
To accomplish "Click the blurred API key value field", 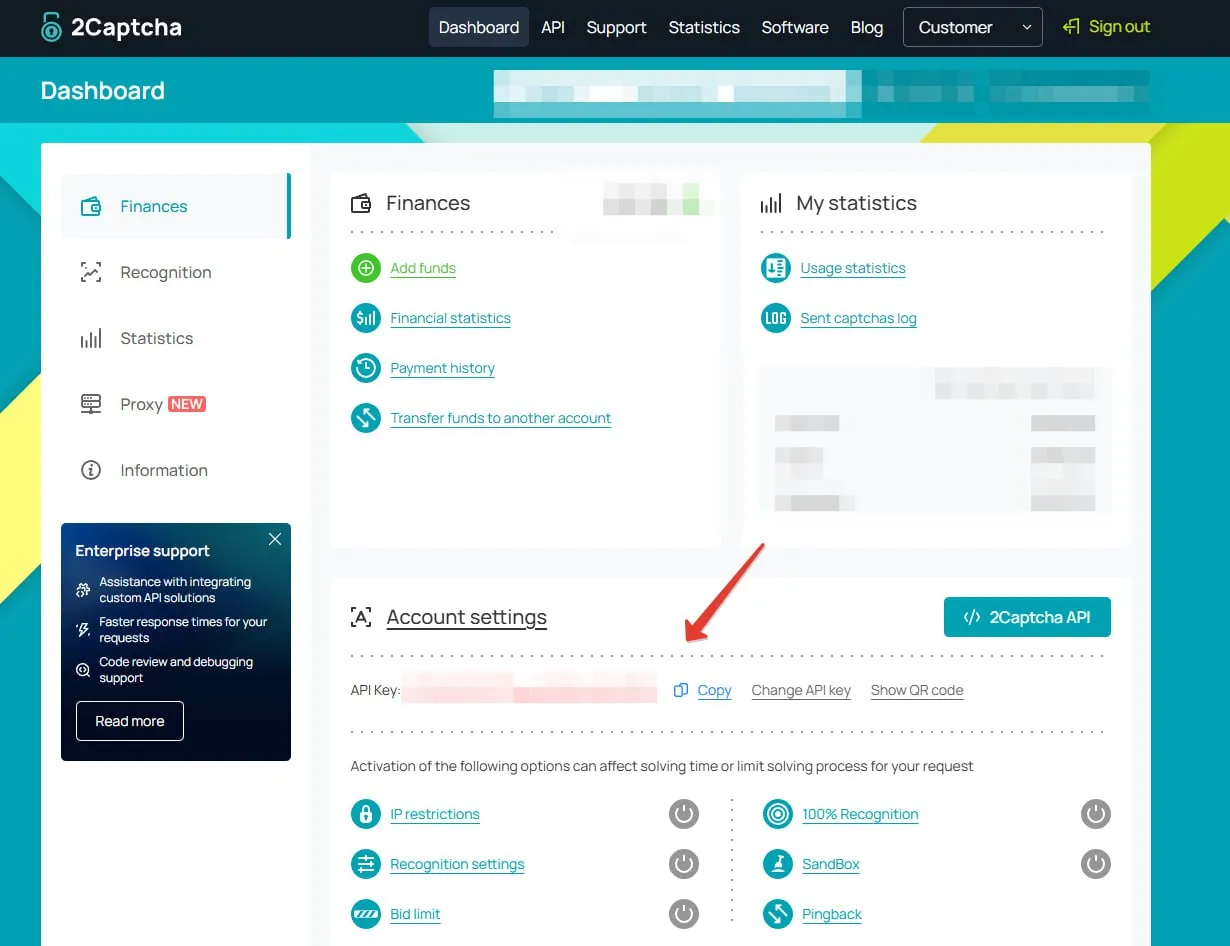I will (529, 689).
